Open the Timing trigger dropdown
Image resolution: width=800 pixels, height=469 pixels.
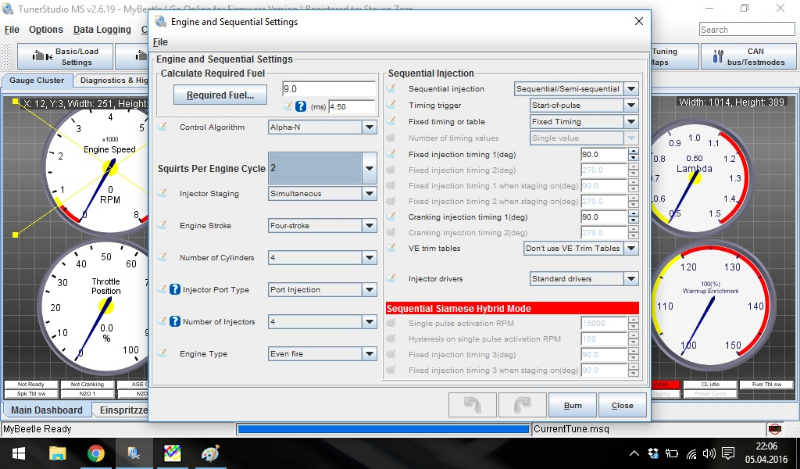click(631, 105)
